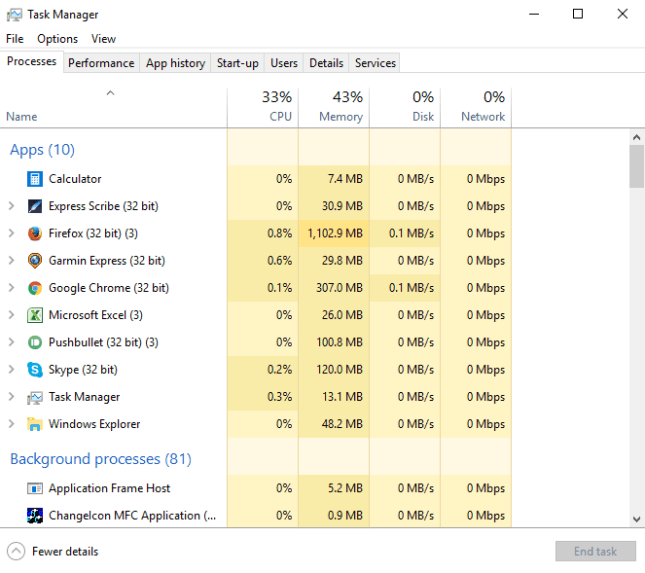
Task: Click the Skype icon
Action: (35, 369)
